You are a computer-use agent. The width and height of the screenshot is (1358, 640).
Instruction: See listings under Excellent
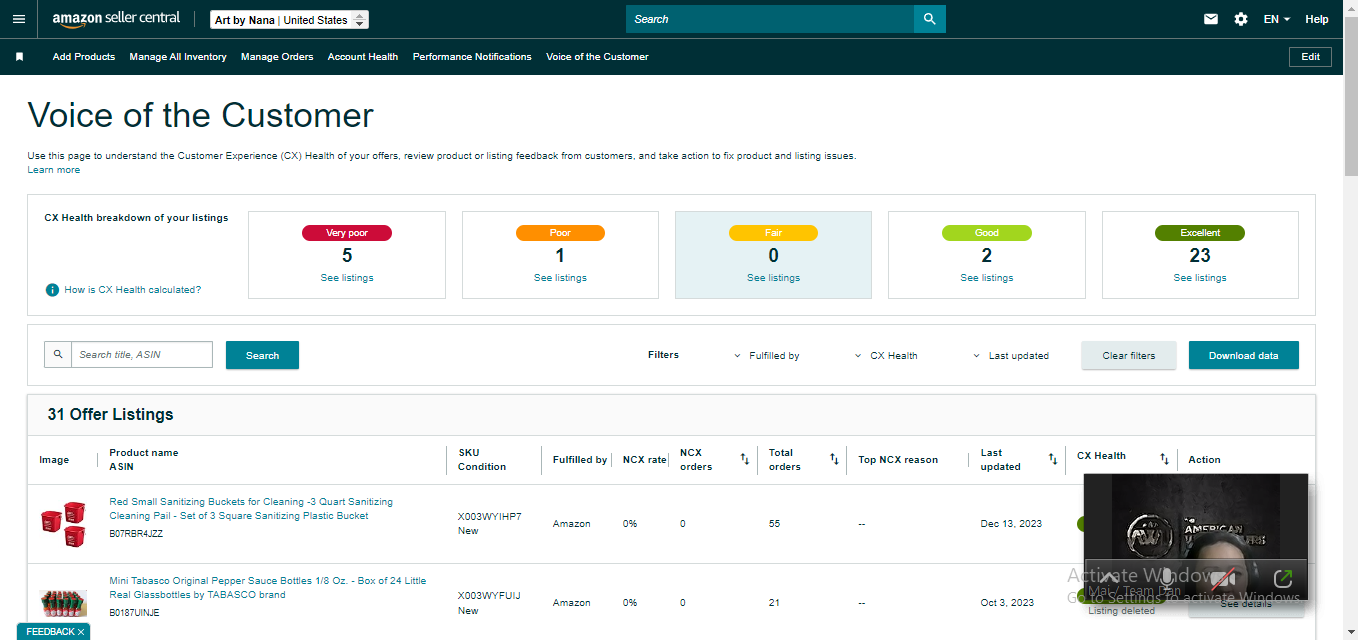point(1200,278)
